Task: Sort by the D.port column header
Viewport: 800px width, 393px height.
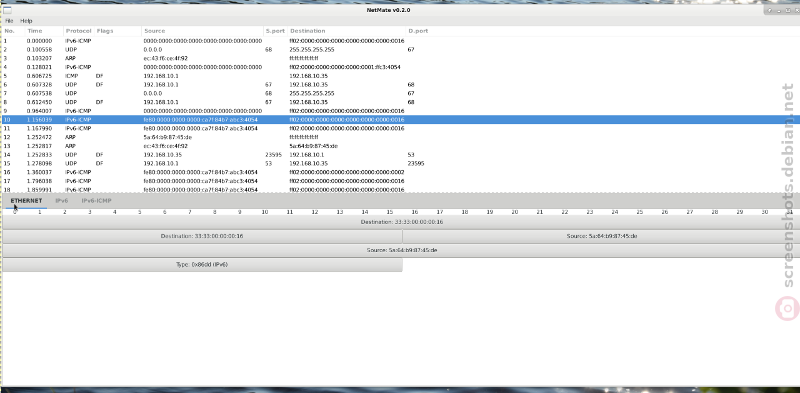Action: 602,31
